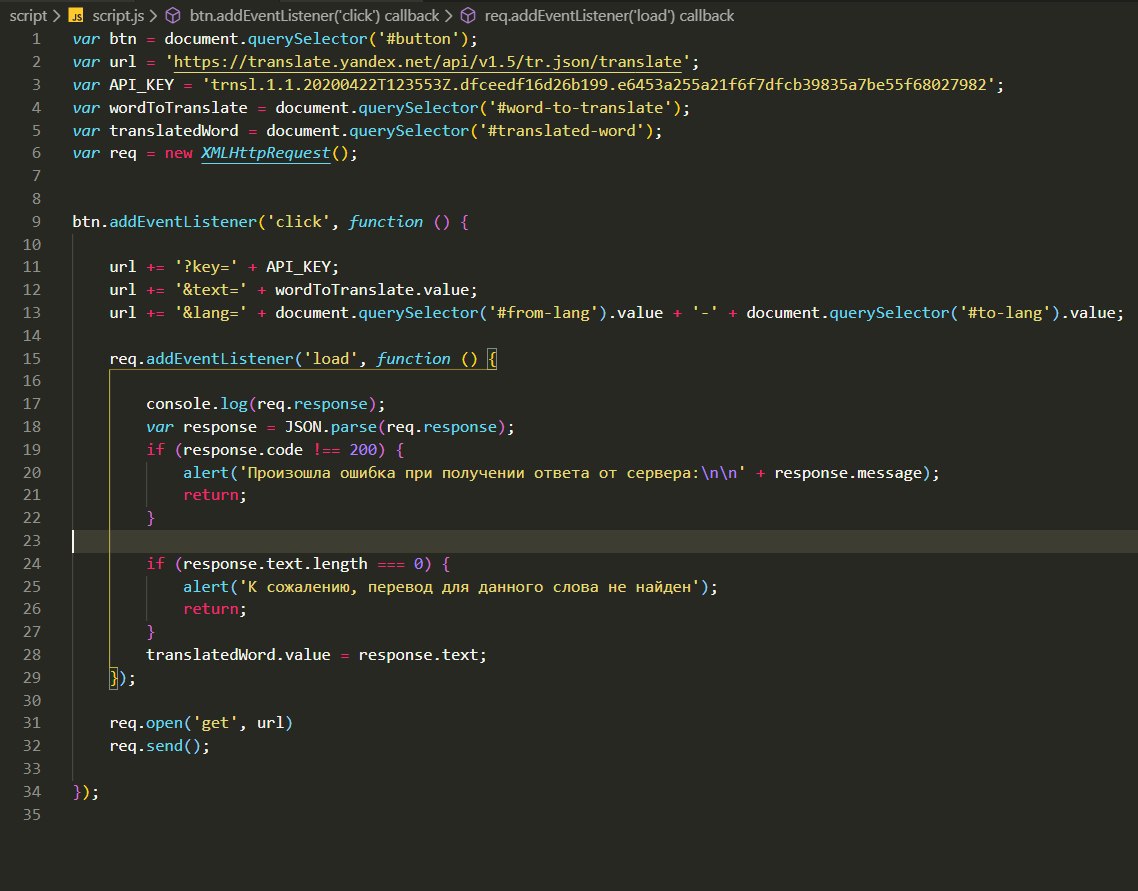Click line number 9 in gutter
This screenshot has height=891, width=1138.
tap(36, 221)
